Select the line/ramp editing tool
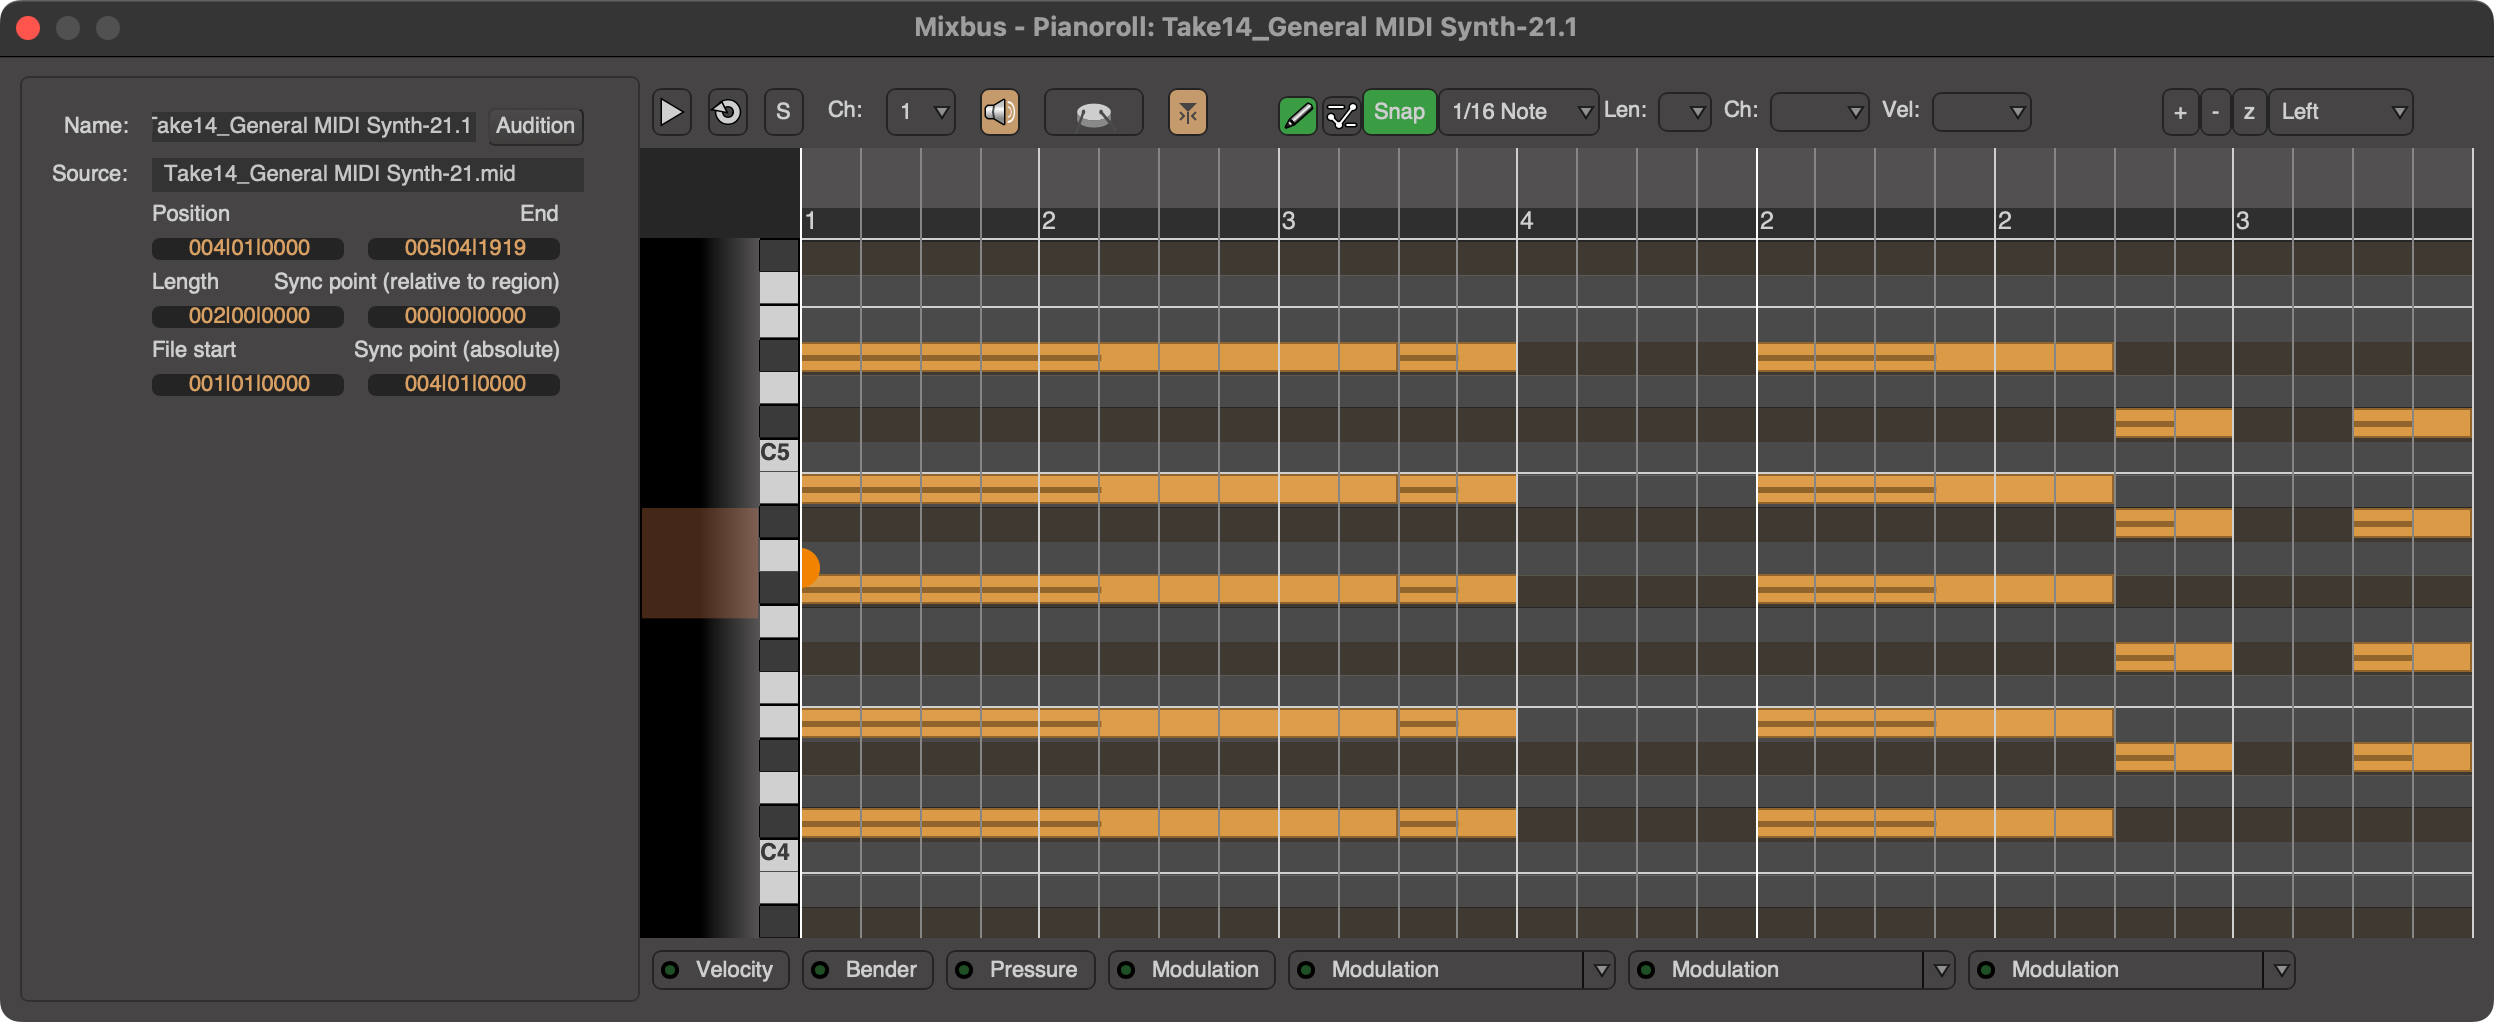2494x1022 pixels. click(x=1341, y=112)
